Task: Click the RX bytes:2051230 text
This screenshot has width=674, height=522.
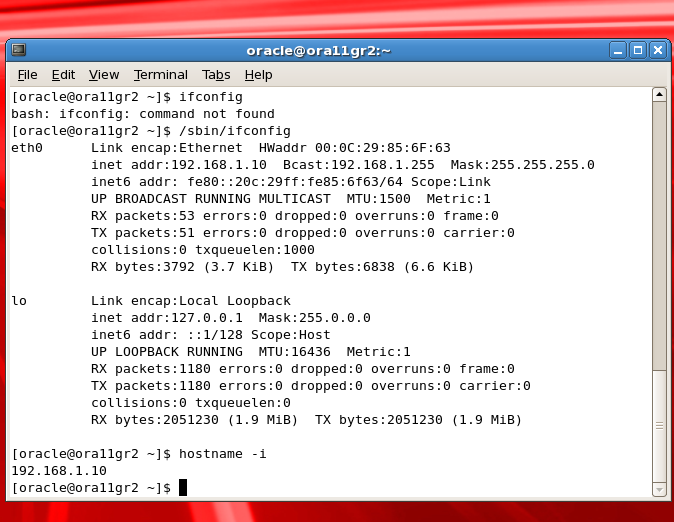Action: click(x=155, y=420)
